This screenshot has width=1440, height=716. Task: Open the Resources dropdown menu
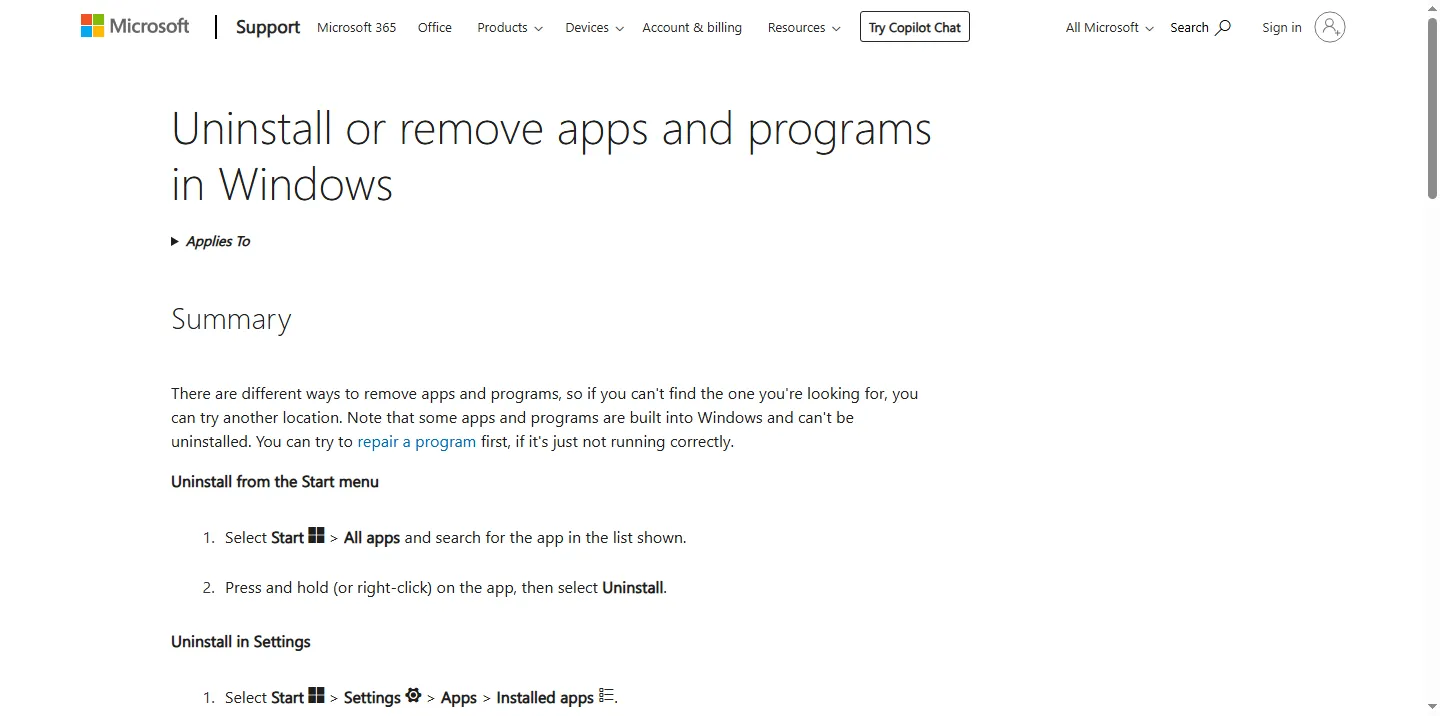(x=804, y=27)
